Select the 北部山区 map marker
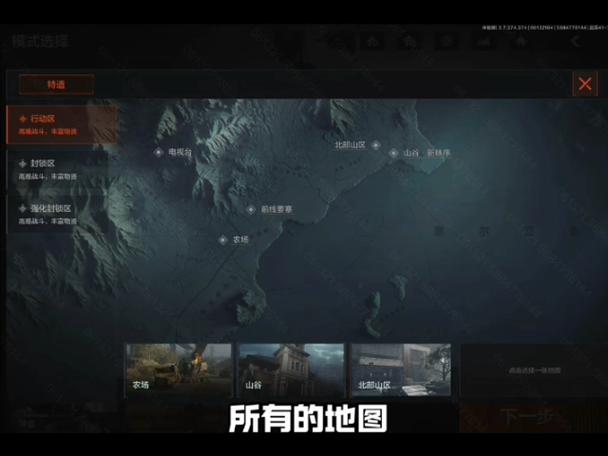Screen dimensions: 608x456 click(375, 145)
